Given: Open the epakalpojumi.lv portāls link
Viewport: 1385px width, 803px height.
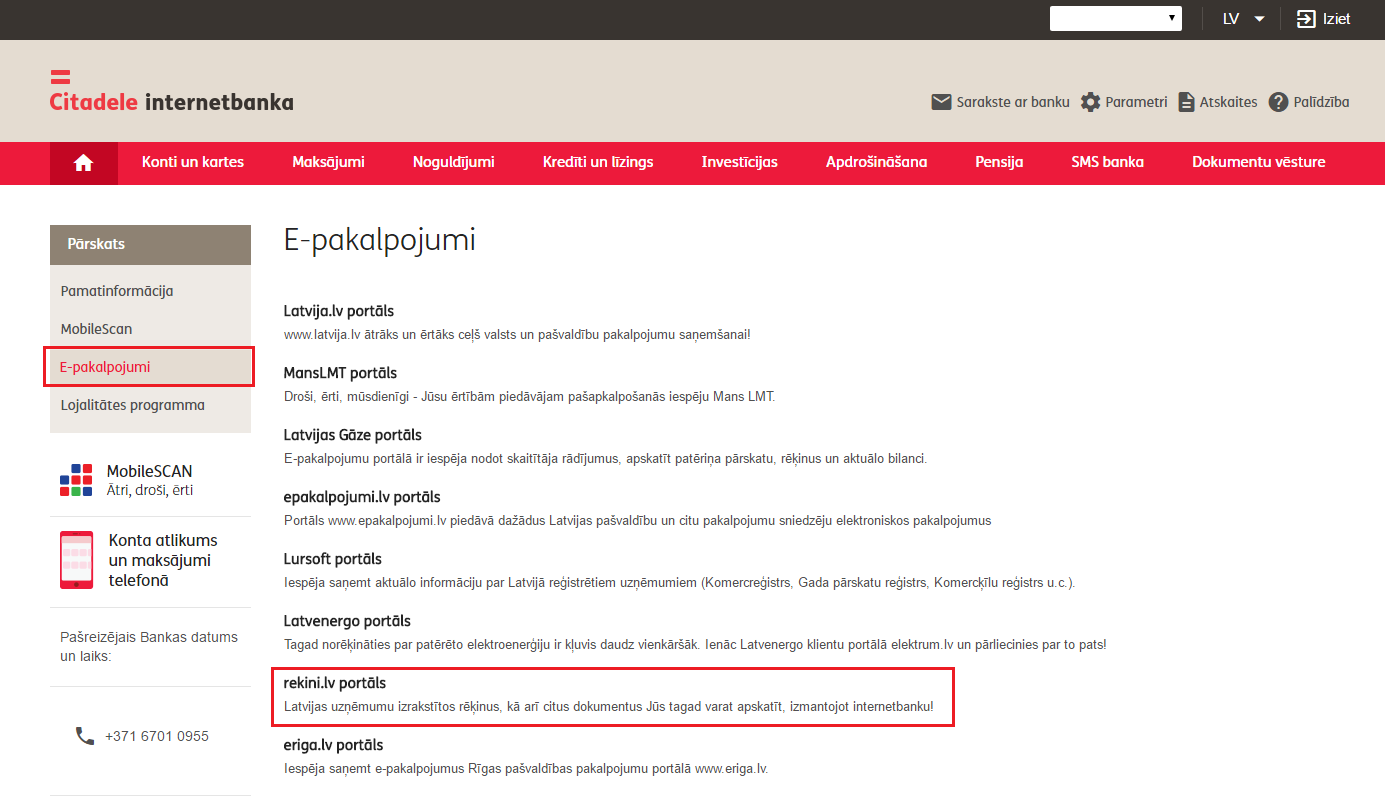Looking at the screenshot, I should (x=362, y=497).
